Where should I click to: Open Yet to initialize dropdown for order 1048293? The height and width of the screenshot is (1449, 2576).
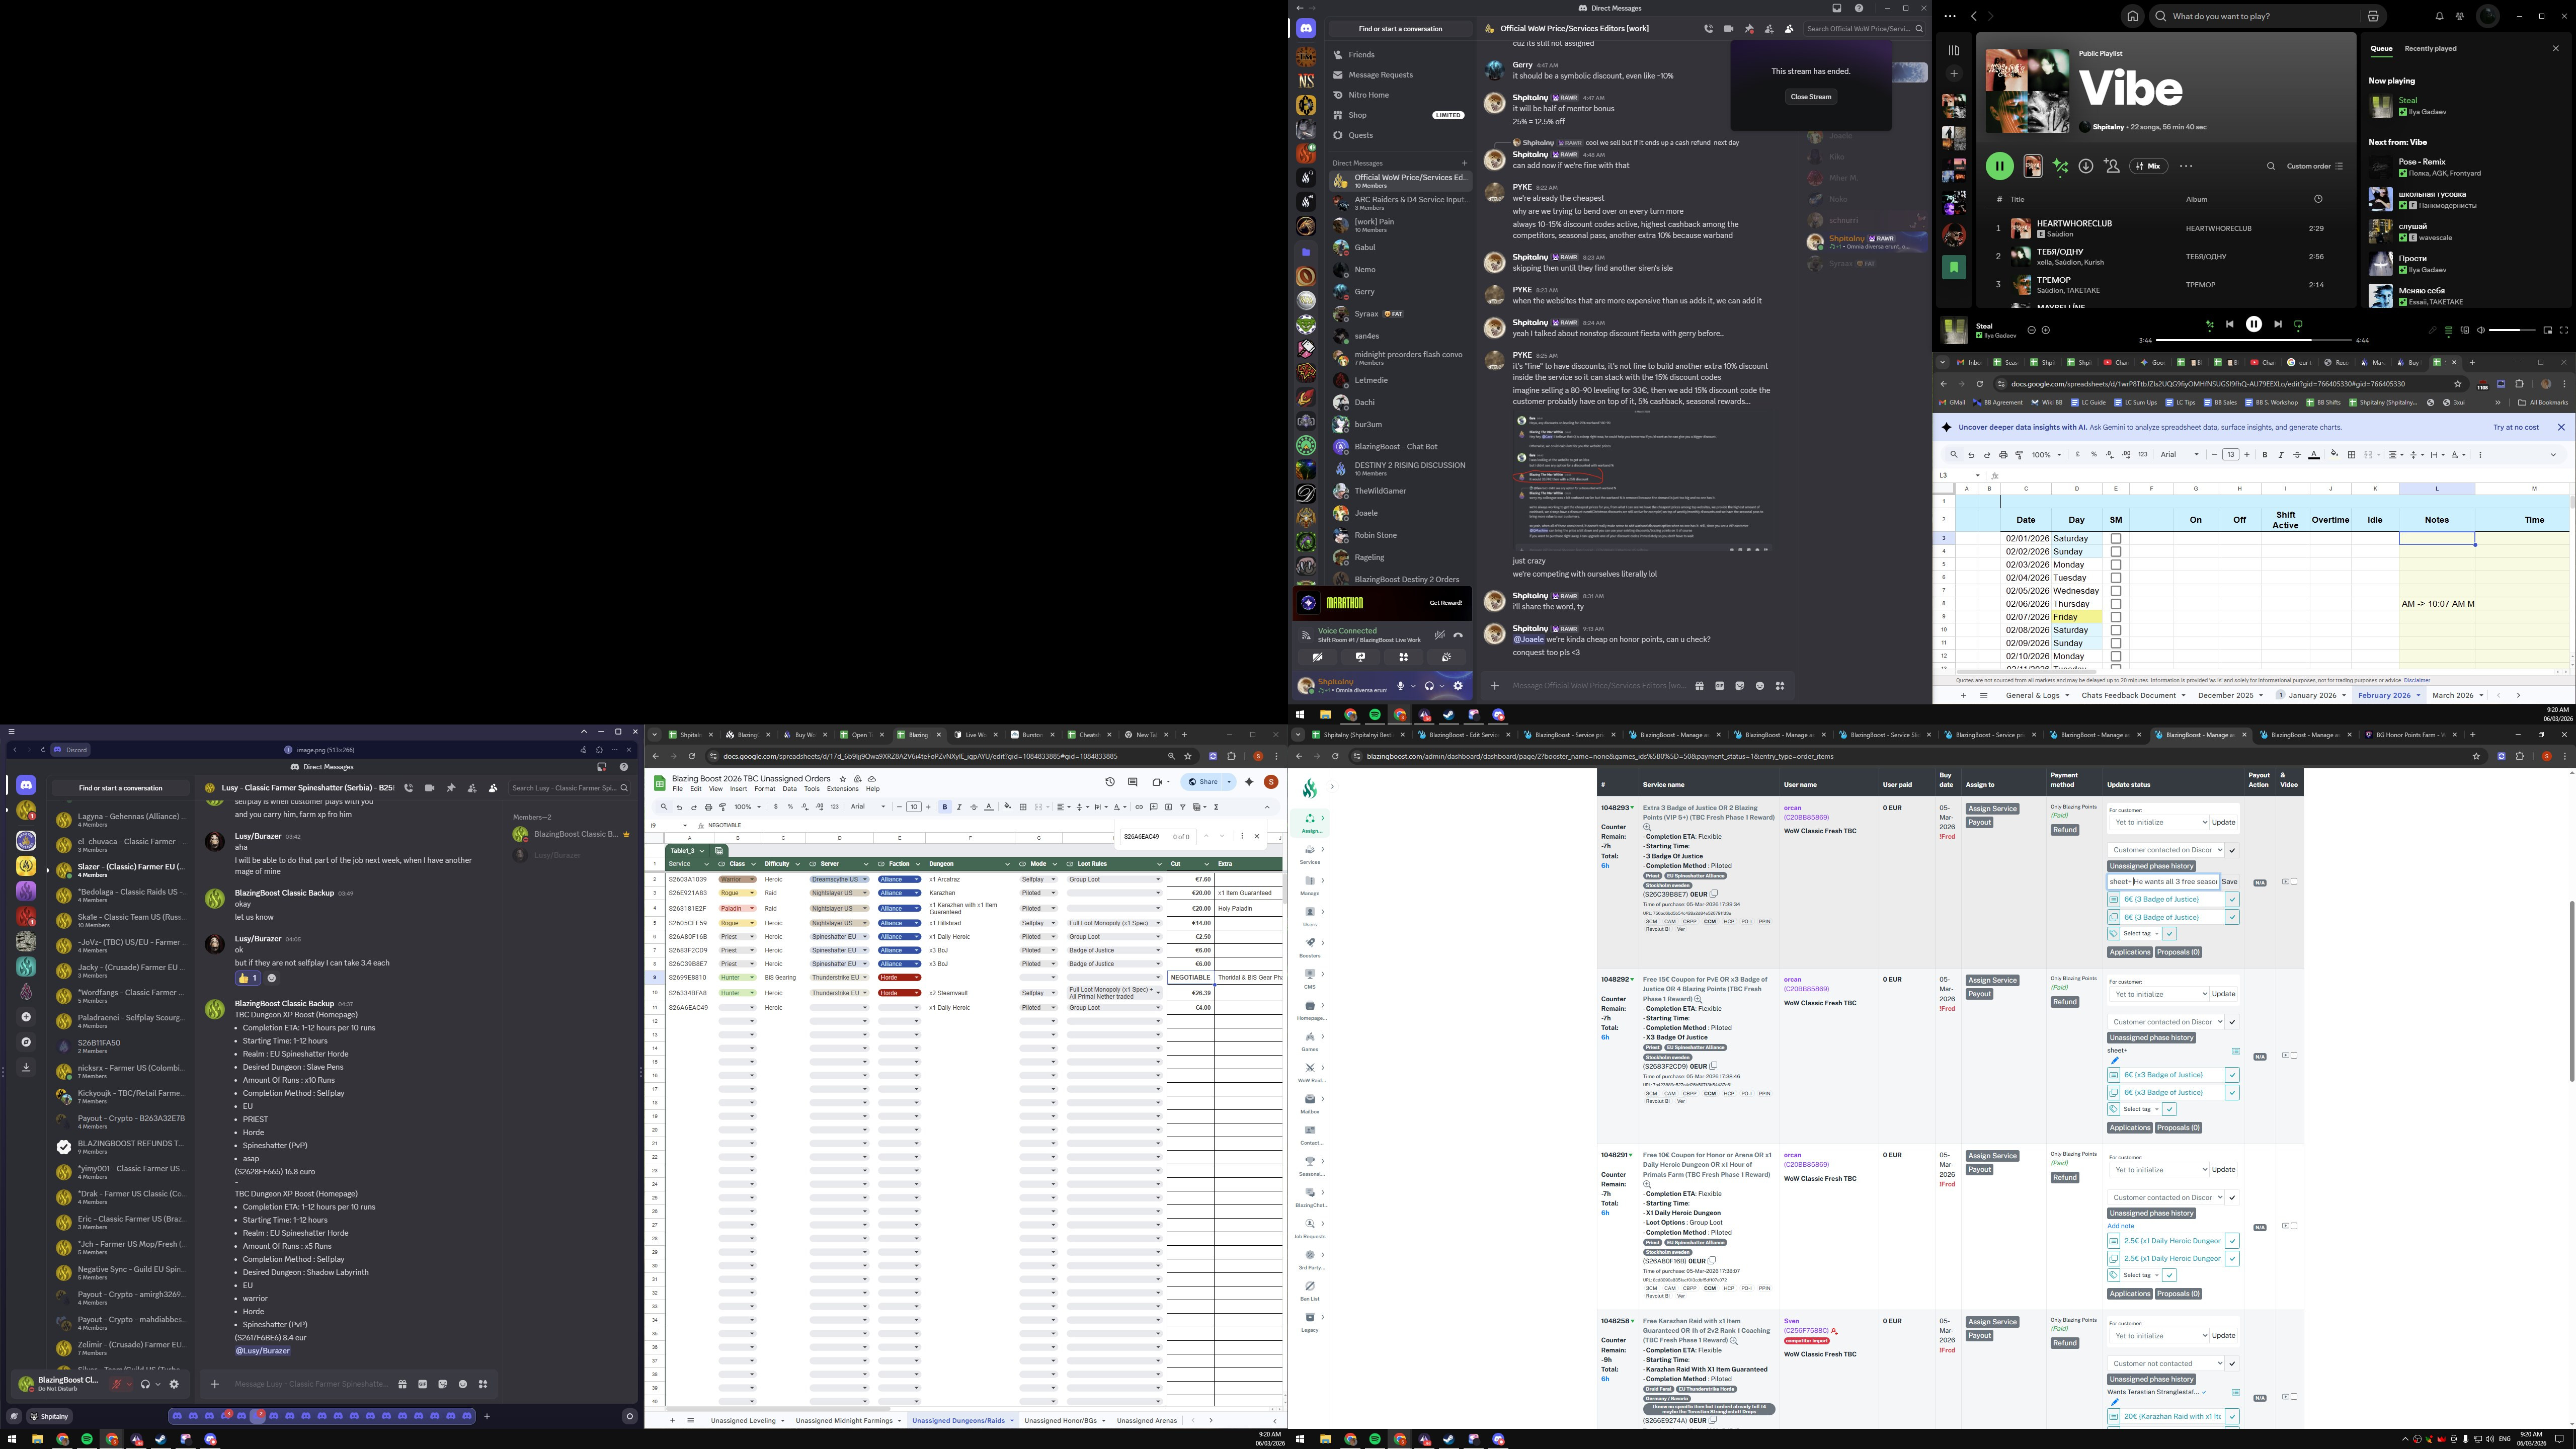pyautogui.click(x=2157, y=822)
